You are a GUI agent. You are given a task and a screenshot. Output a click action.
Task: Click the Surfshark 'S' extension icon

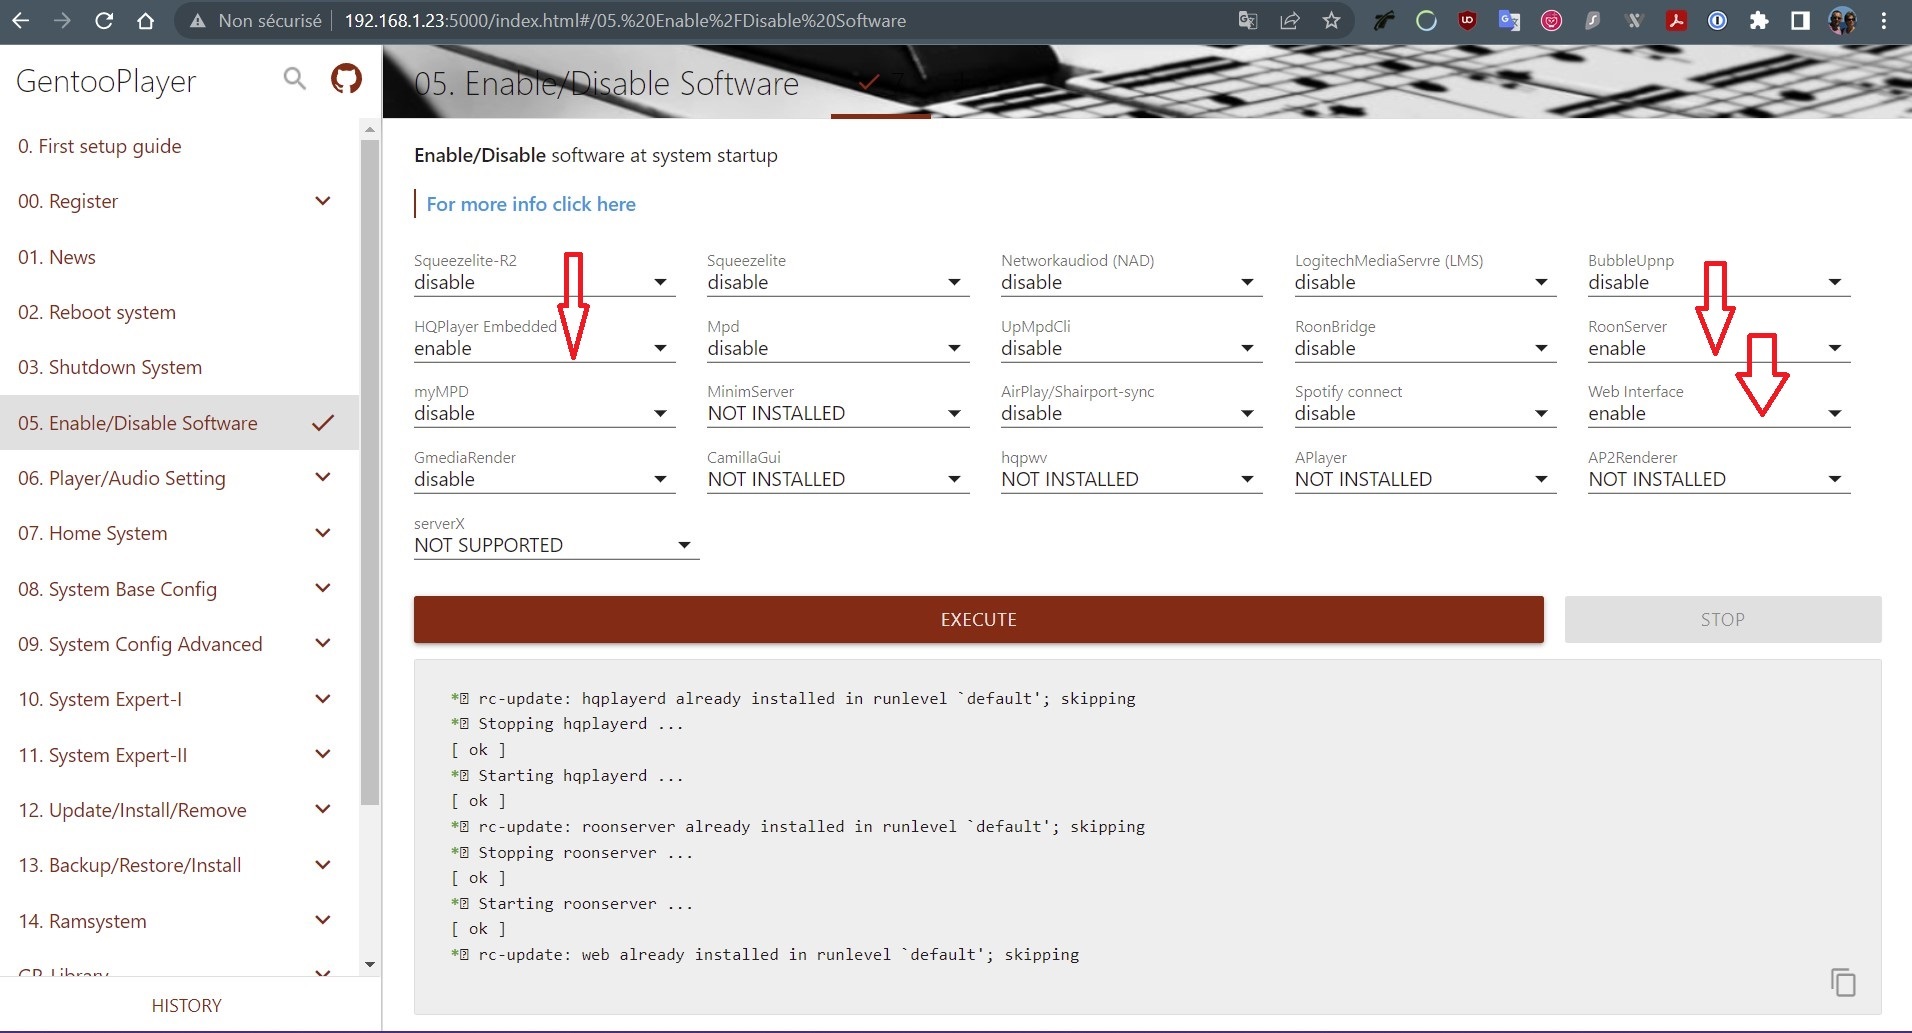click(1592, 20)
